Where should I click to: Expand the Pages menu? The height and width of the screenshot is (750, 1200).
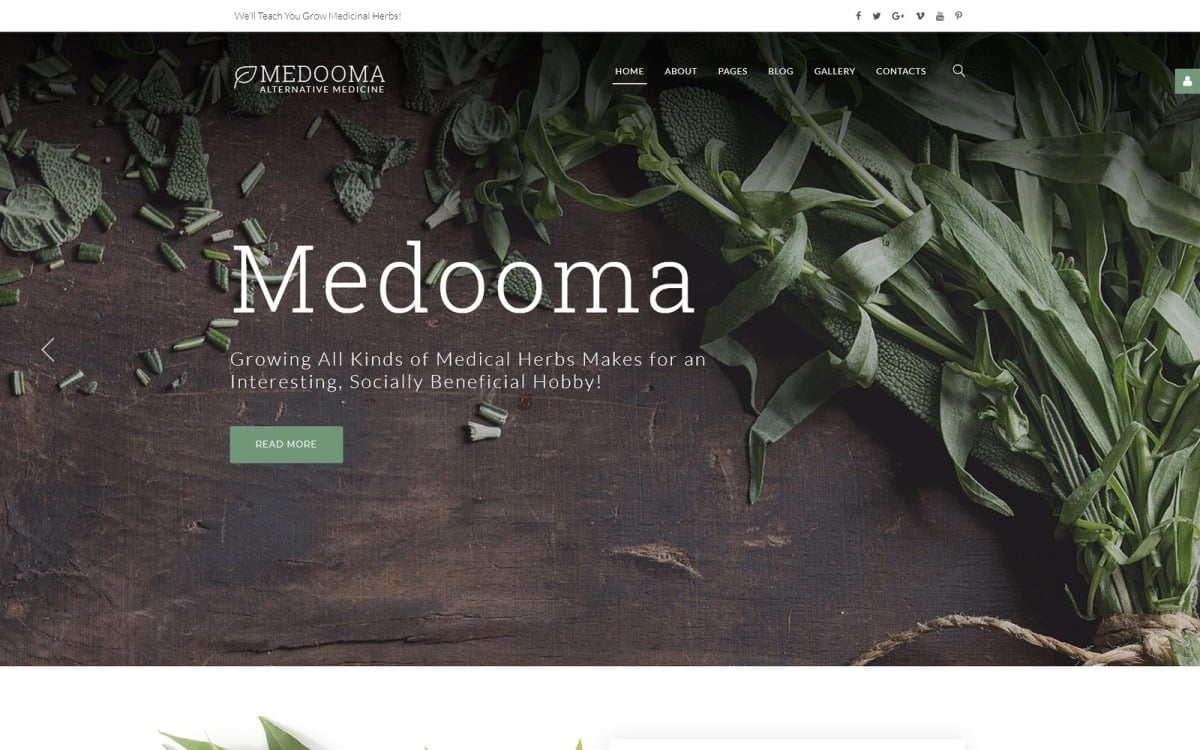click(x=733, y=72)
